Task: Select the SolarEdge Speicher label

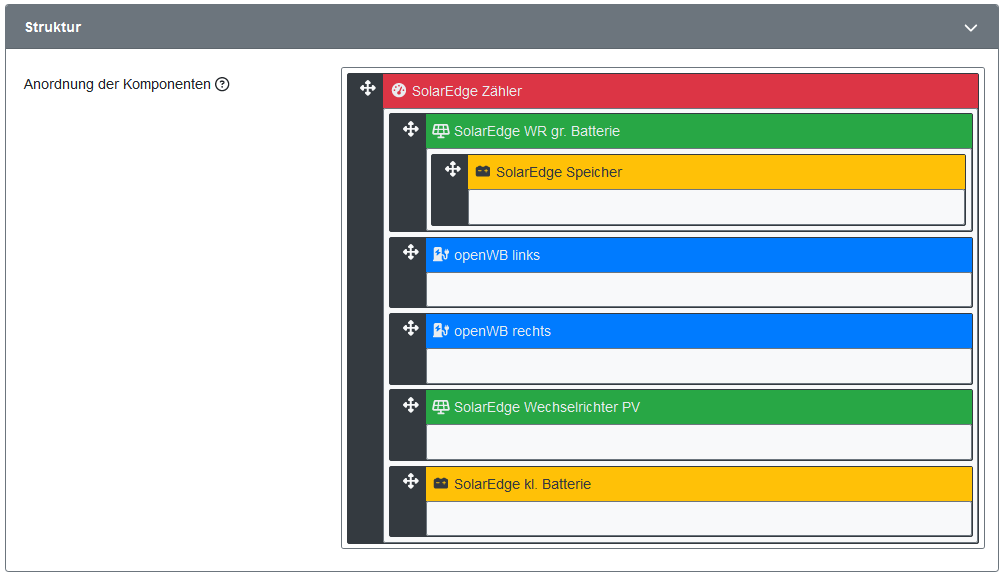Action: point(559,172)
